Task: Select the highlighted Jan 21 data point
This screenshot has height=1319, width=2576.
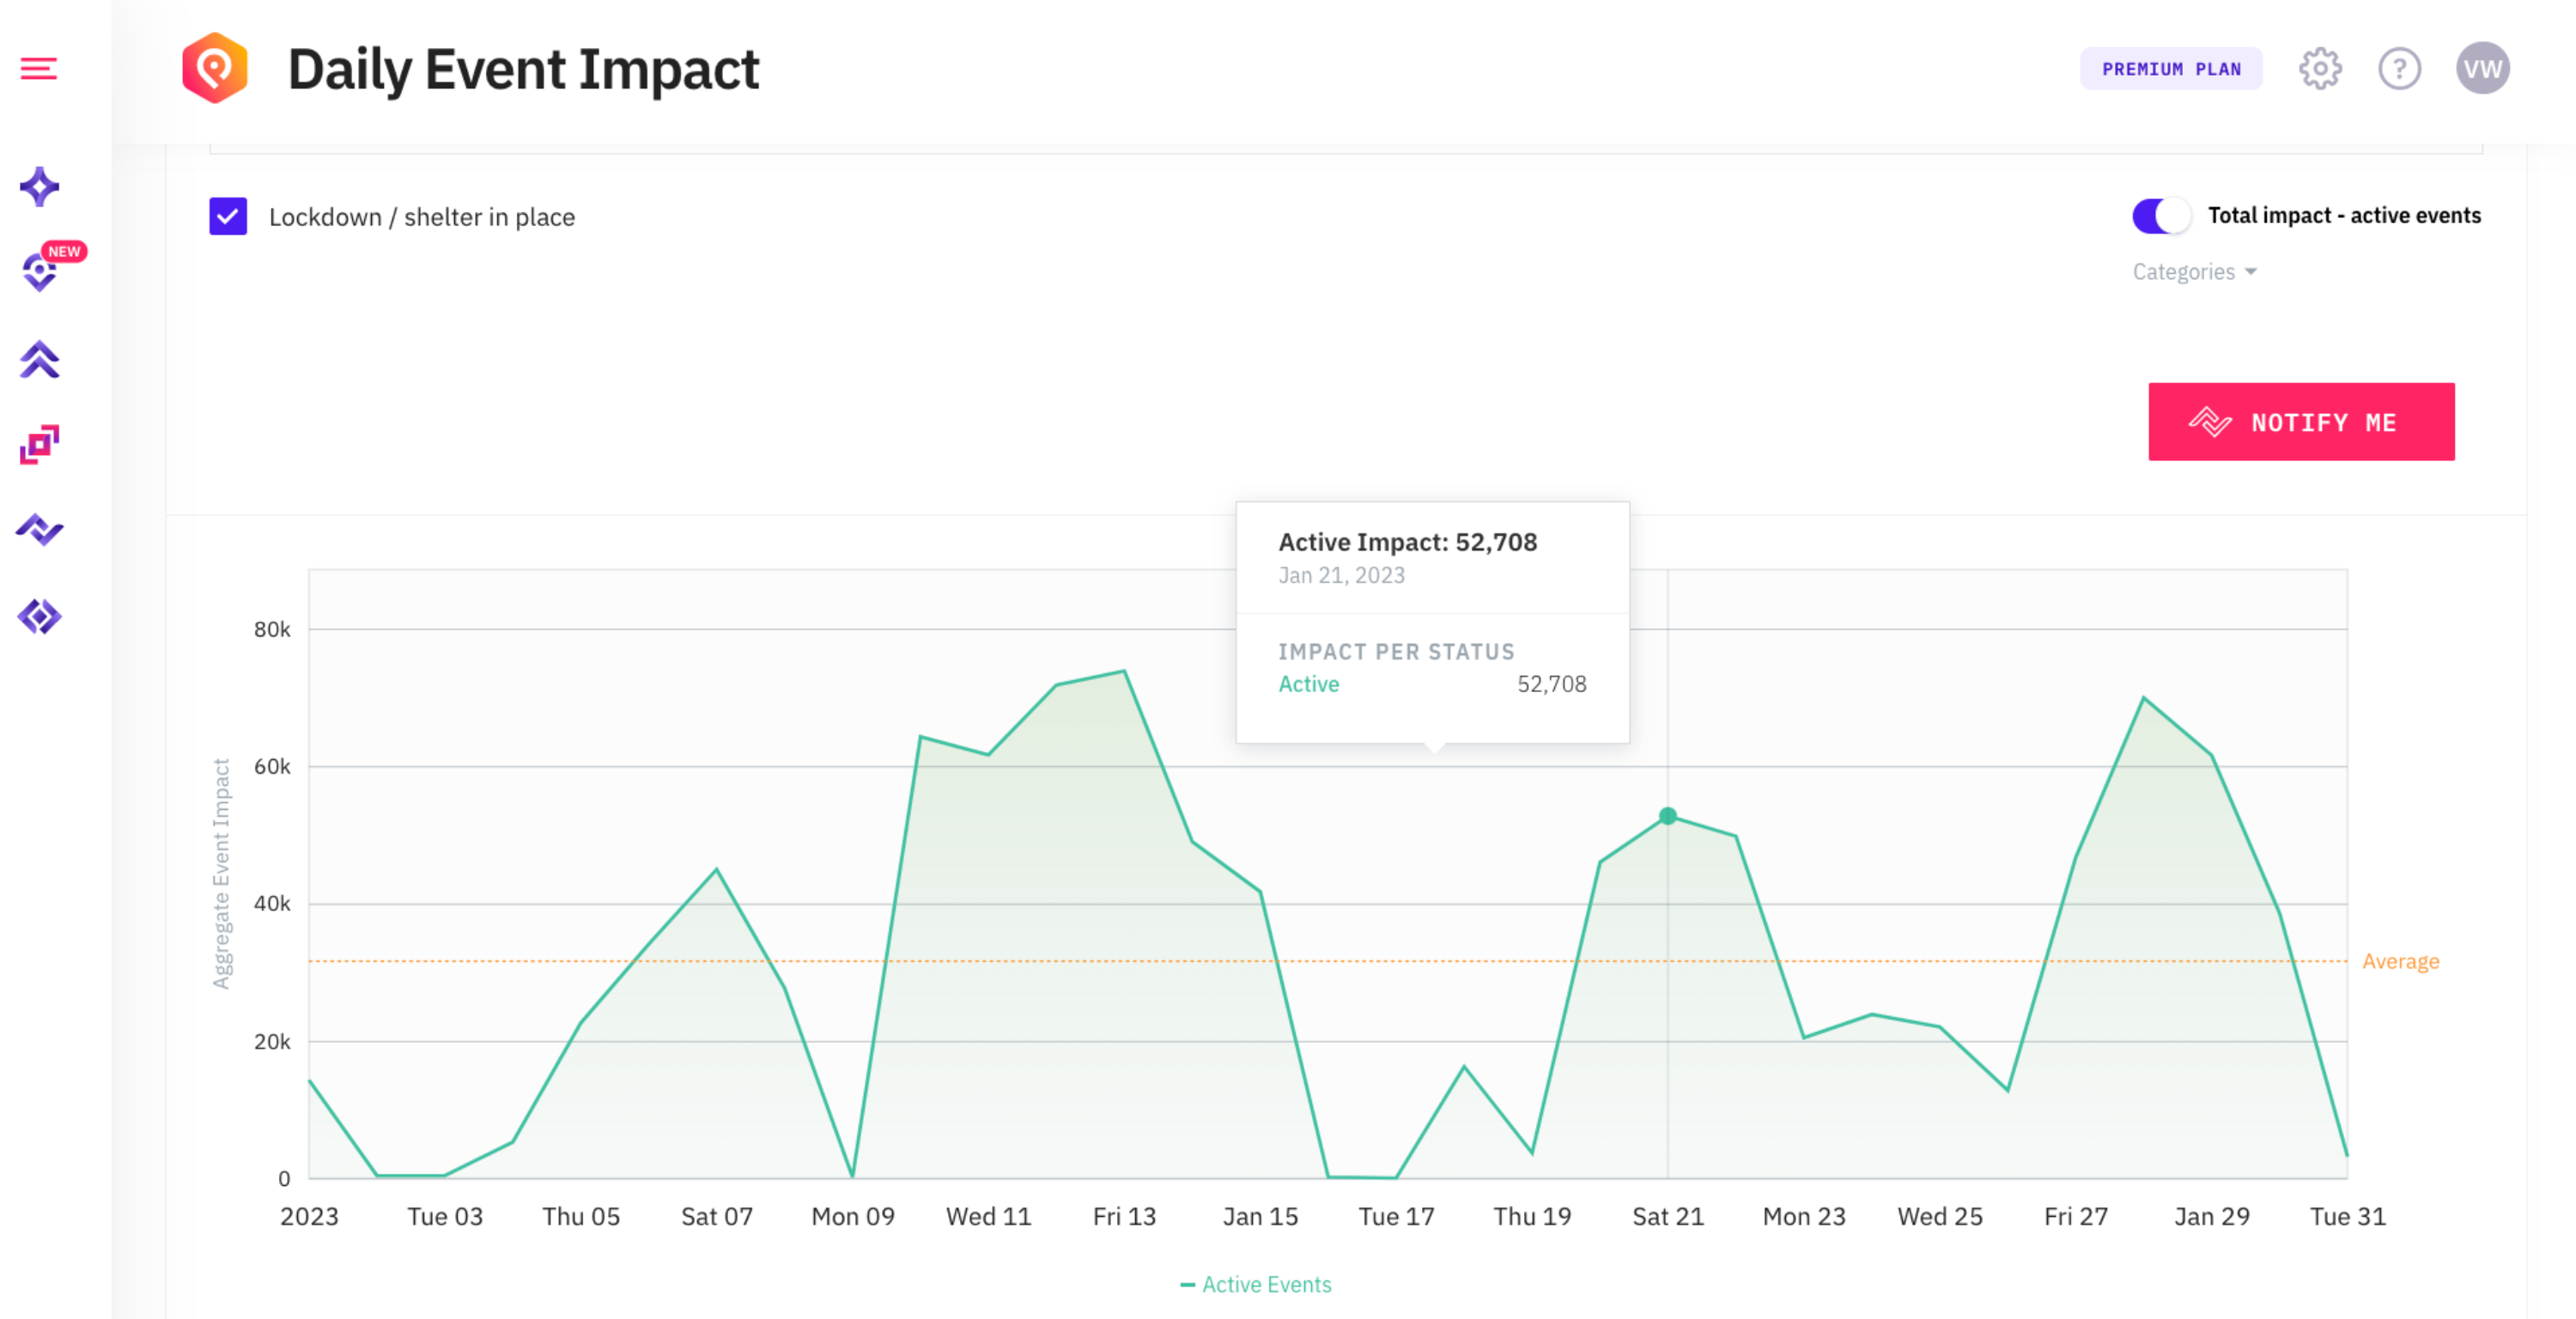Action: pyautogui.click(x=1667, y=817)
